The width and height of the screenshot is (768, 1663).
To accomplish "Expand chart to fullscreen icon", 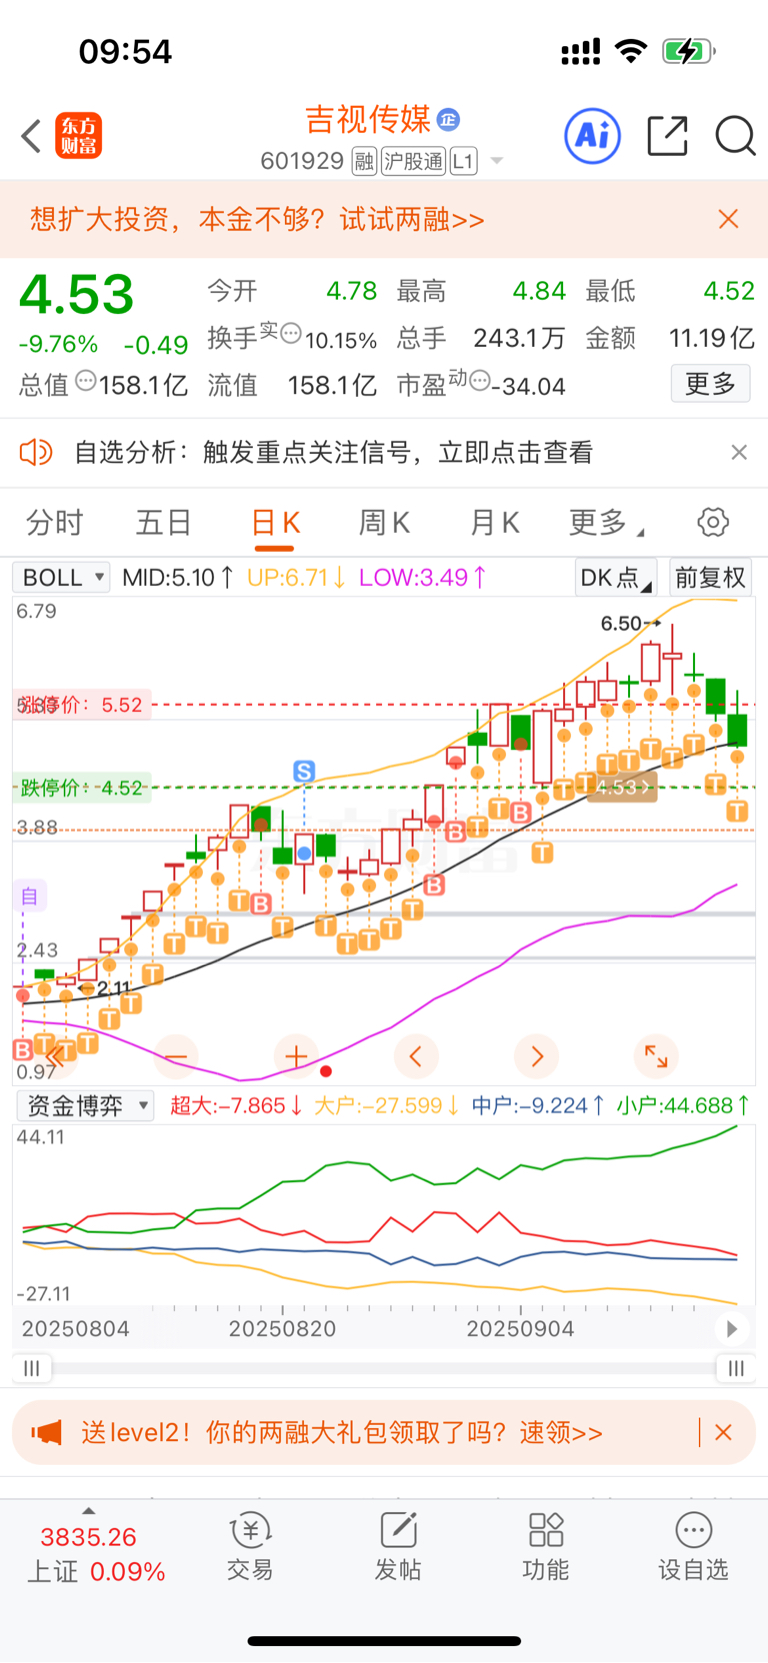I will click(x=656, y=1056).
